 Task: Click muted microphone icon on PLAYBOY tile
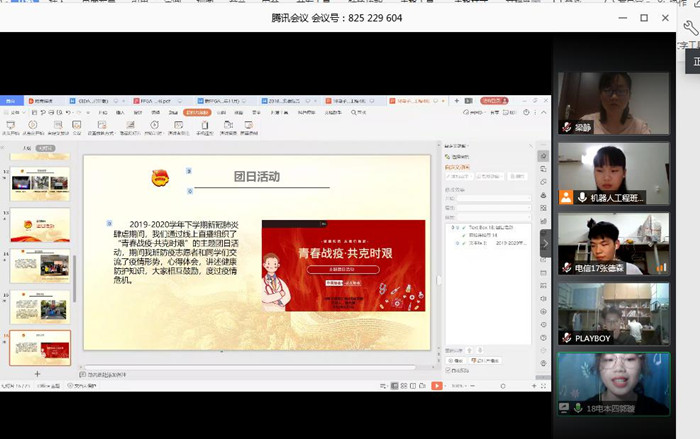click(x=564, y=338)
